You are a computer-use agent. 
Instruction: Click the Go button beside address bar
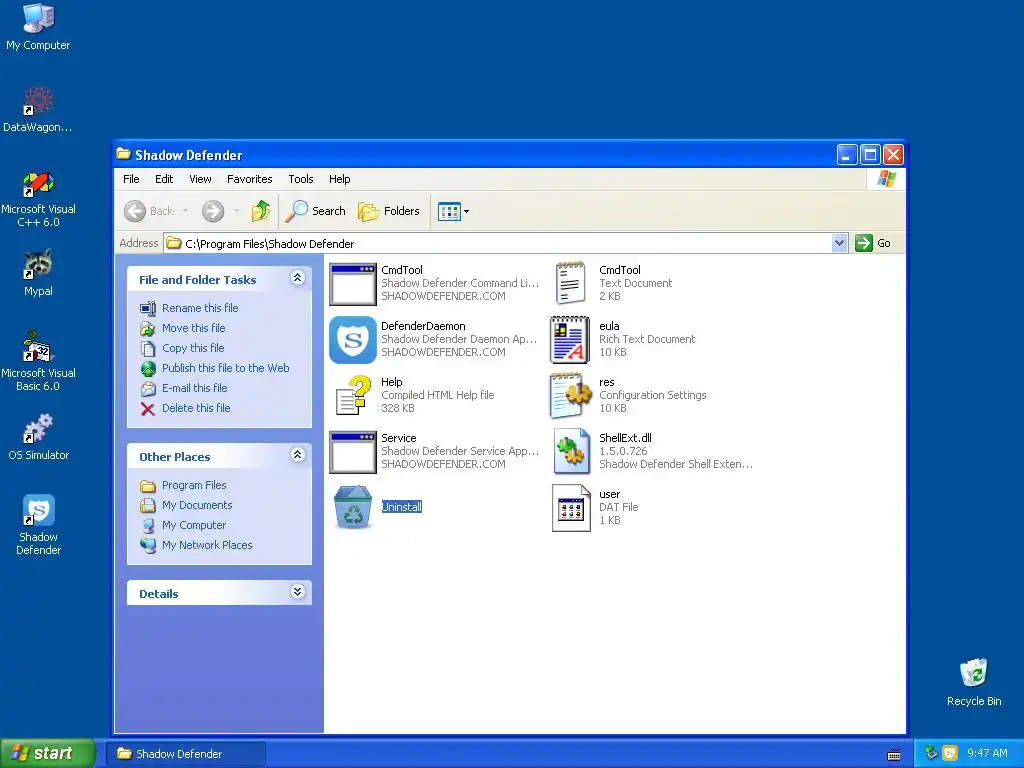[x=873, y=243]
